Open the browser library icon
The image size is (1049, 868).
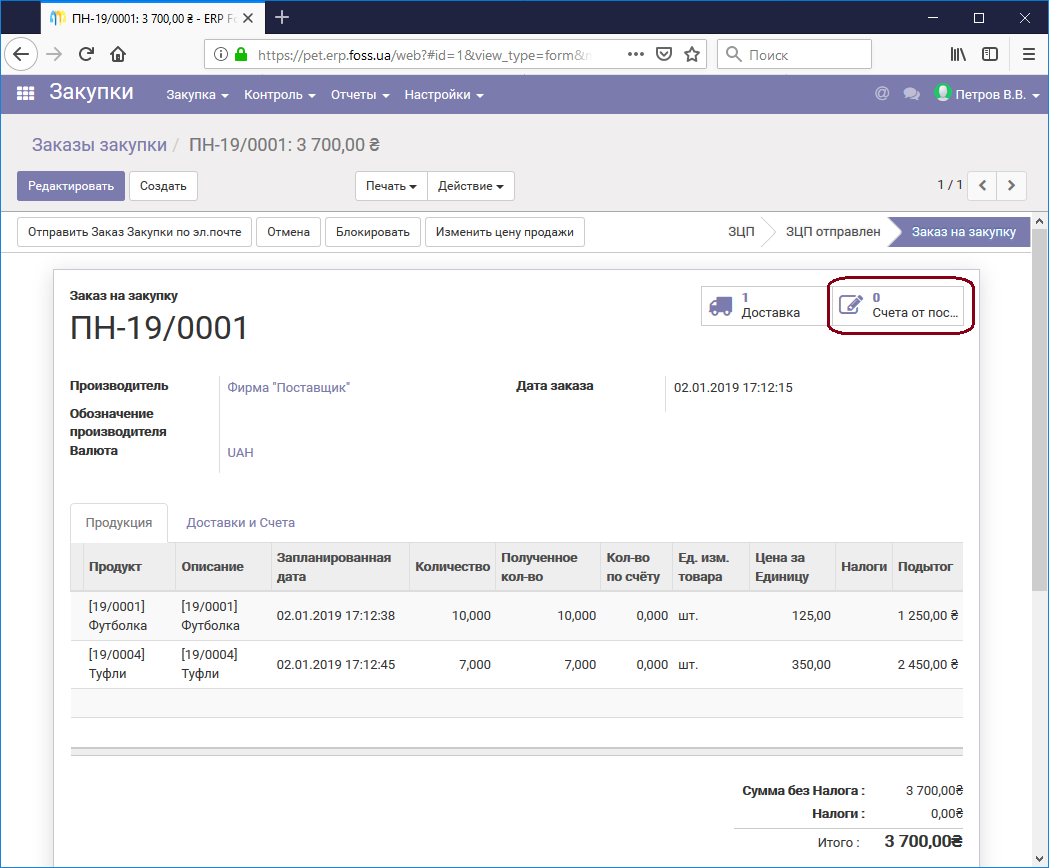pyautogui.click(x=959, y=54)
